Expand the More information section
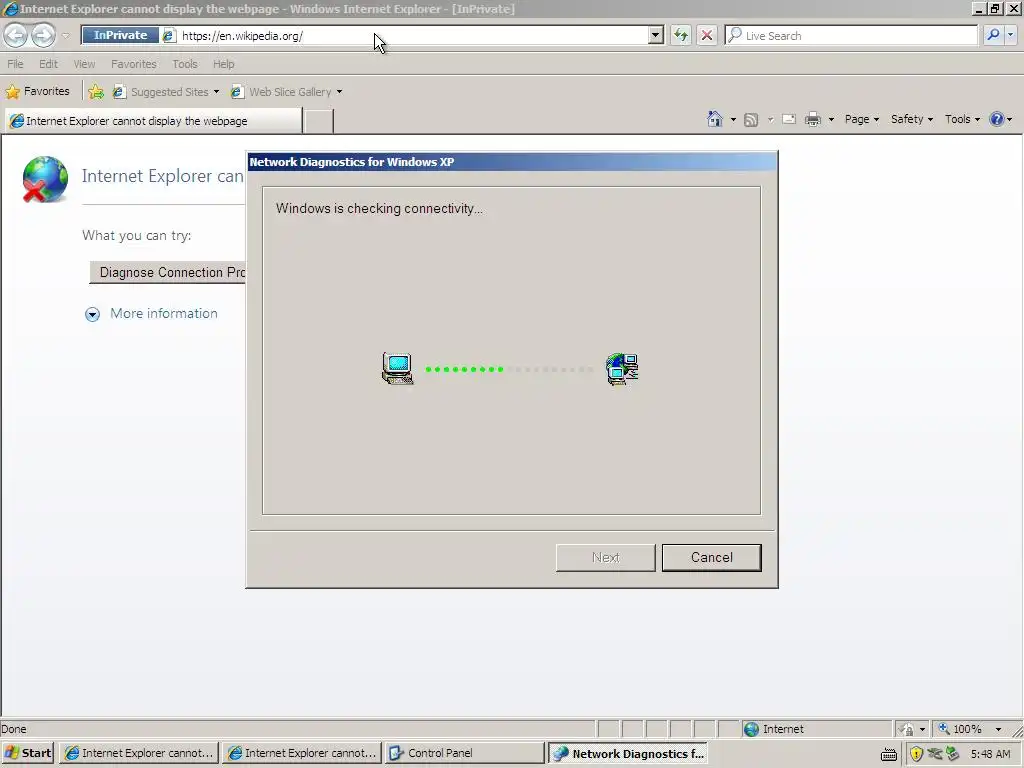 (92, 314)
